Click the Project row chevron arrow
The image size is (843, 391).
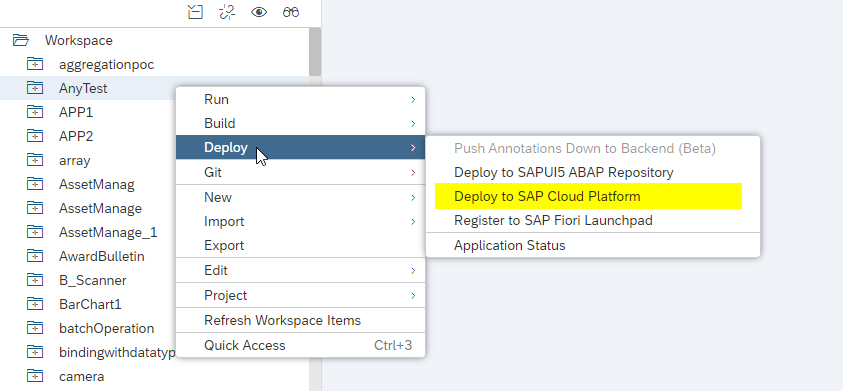(413, 295)
